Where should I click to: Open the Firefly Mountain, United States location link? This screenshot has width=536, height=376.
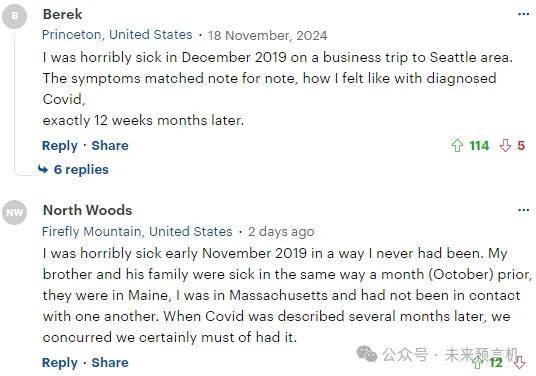[x=137, y=232]
